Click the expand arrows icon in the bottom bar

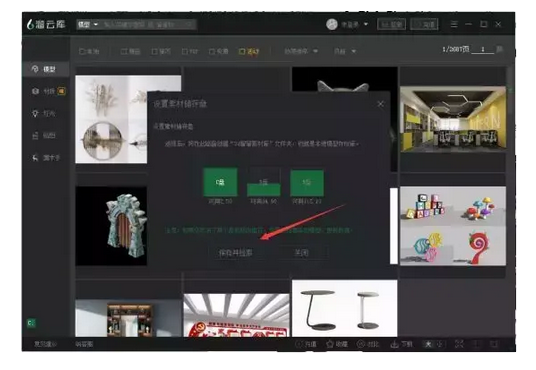pyautogui.click(x=459, y=344)
